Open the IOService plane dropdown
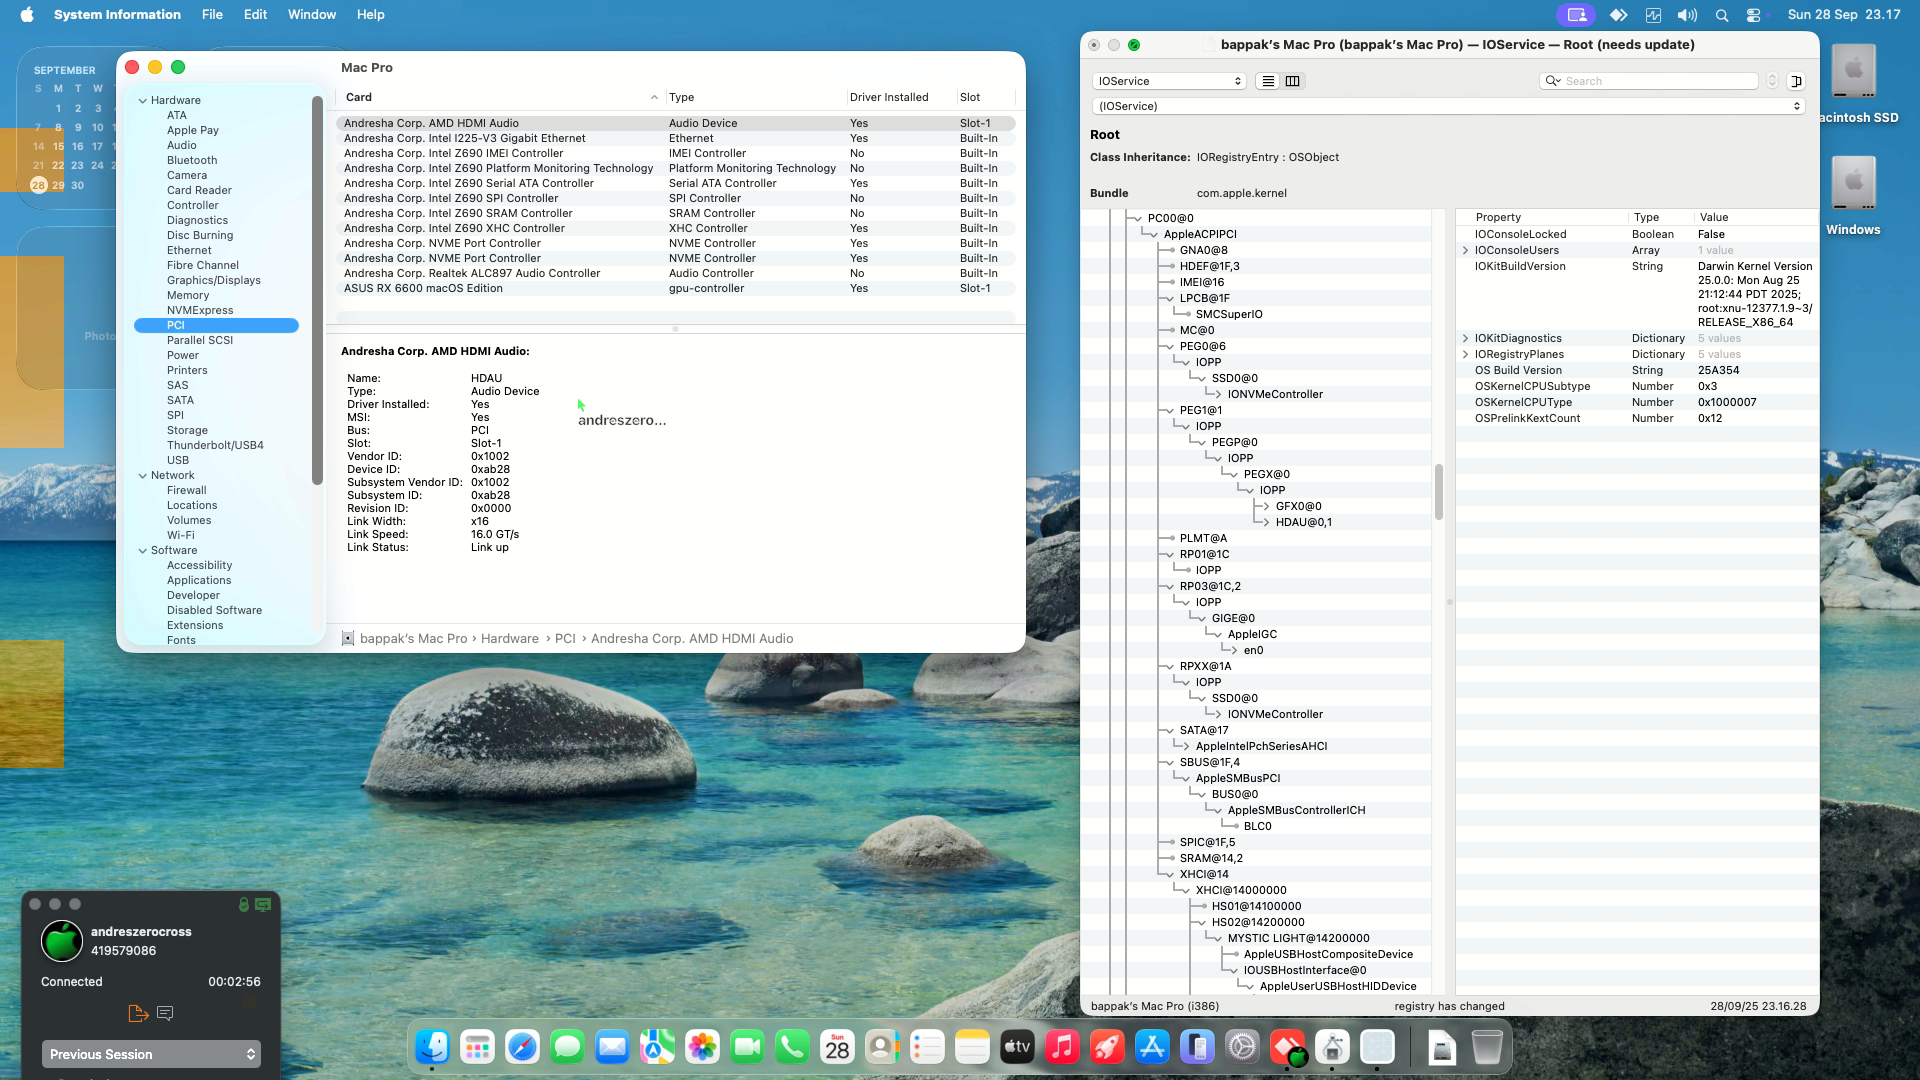Screen dimensions: 1920x1080 click(x=1169, y=81)
